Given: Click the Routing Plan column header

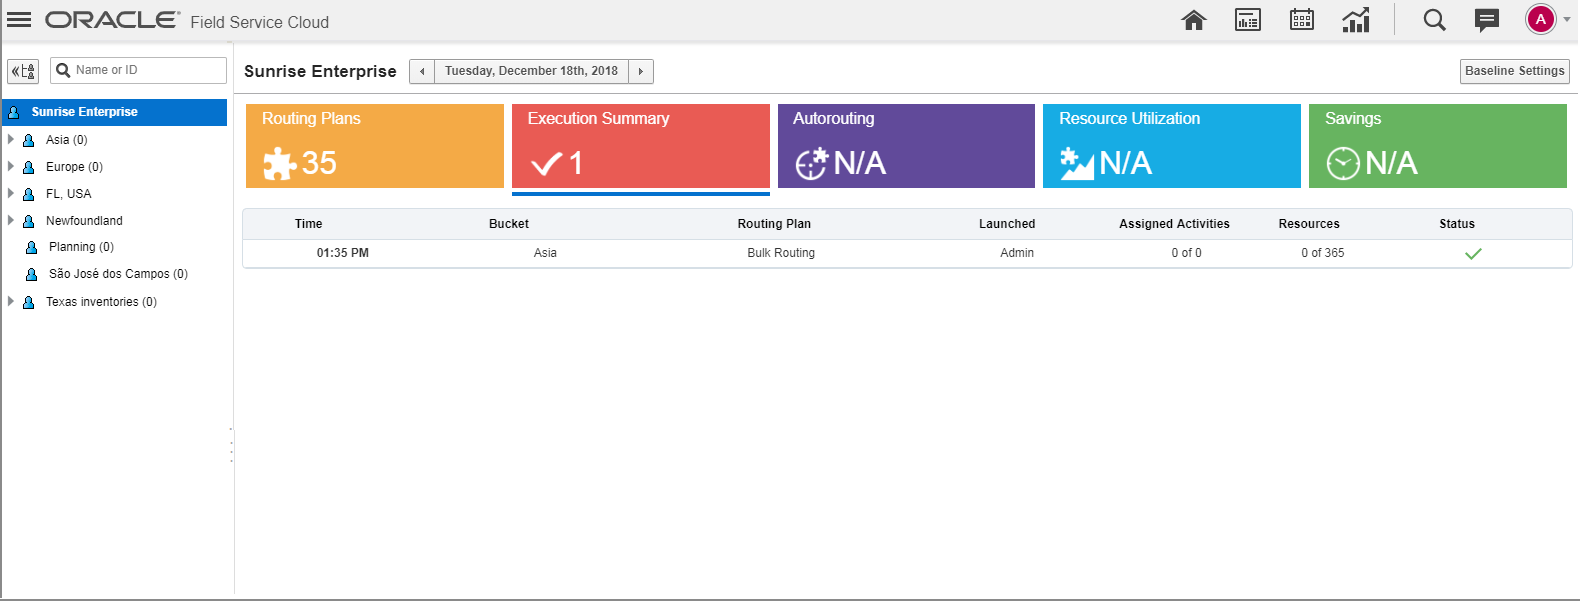Looking at the screenshot, I should click(x=774, y=224).
